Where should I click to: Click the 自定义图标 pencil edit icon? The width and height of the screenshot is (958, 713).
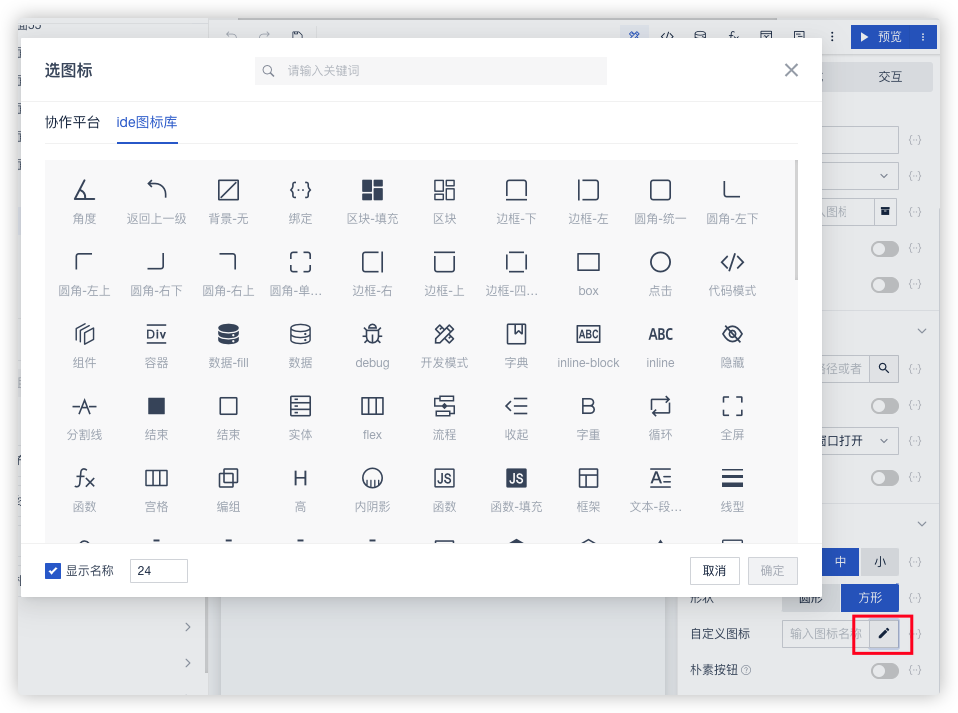tap(883, 634)
